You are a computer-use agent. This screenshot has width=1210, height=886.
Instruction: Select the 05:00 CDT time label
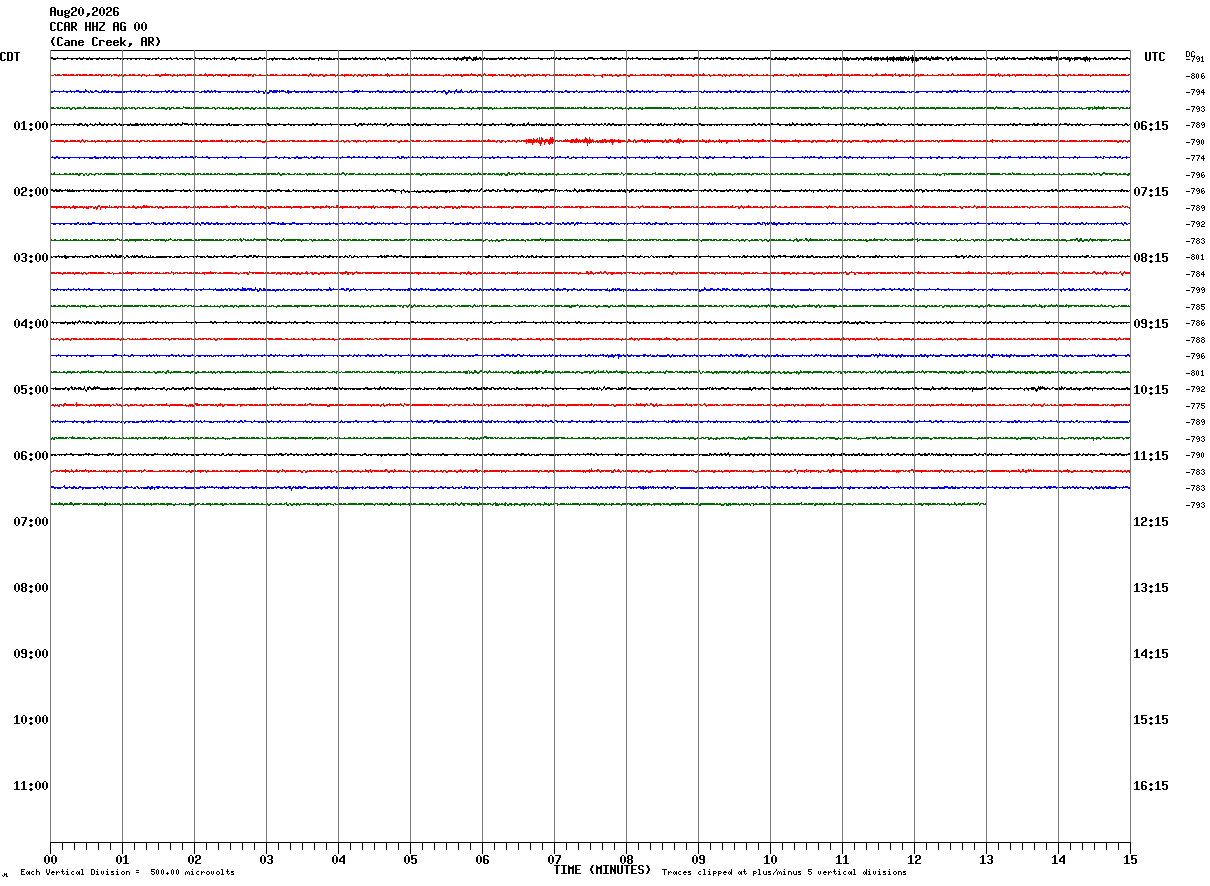(x=31, y=390)
